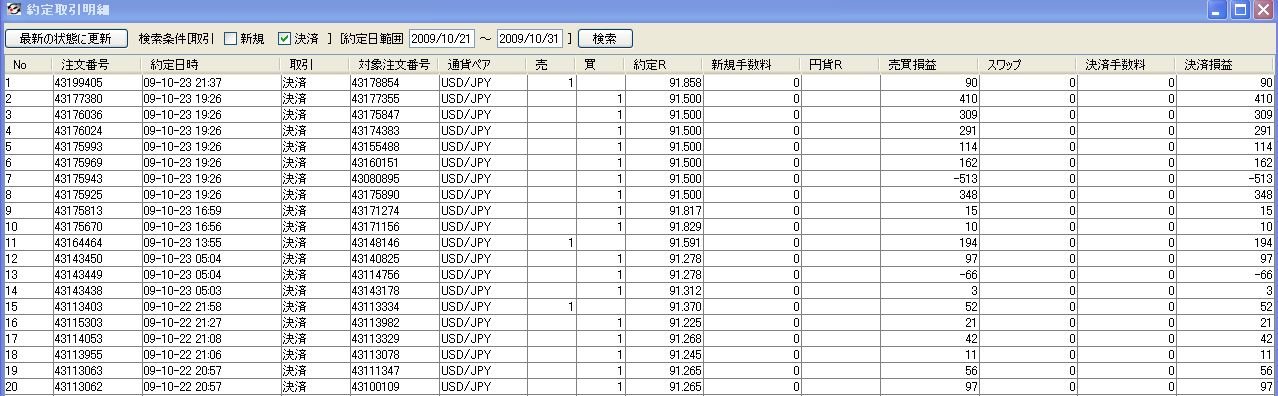This screenshot has width=1278, height=396.
Task: Click the 決済手数料 column header
Action: point(1126,65)
